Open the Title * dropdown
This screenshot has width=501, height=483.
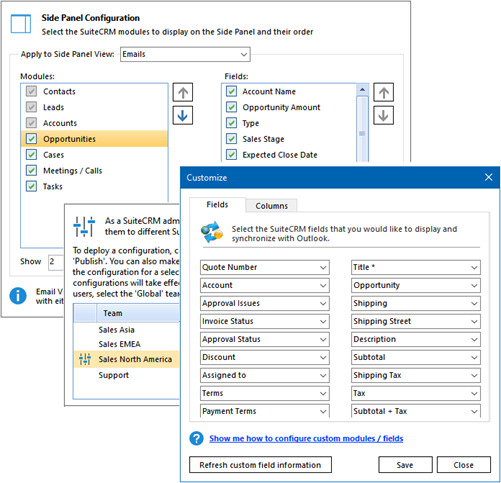(x=416, y=267)
